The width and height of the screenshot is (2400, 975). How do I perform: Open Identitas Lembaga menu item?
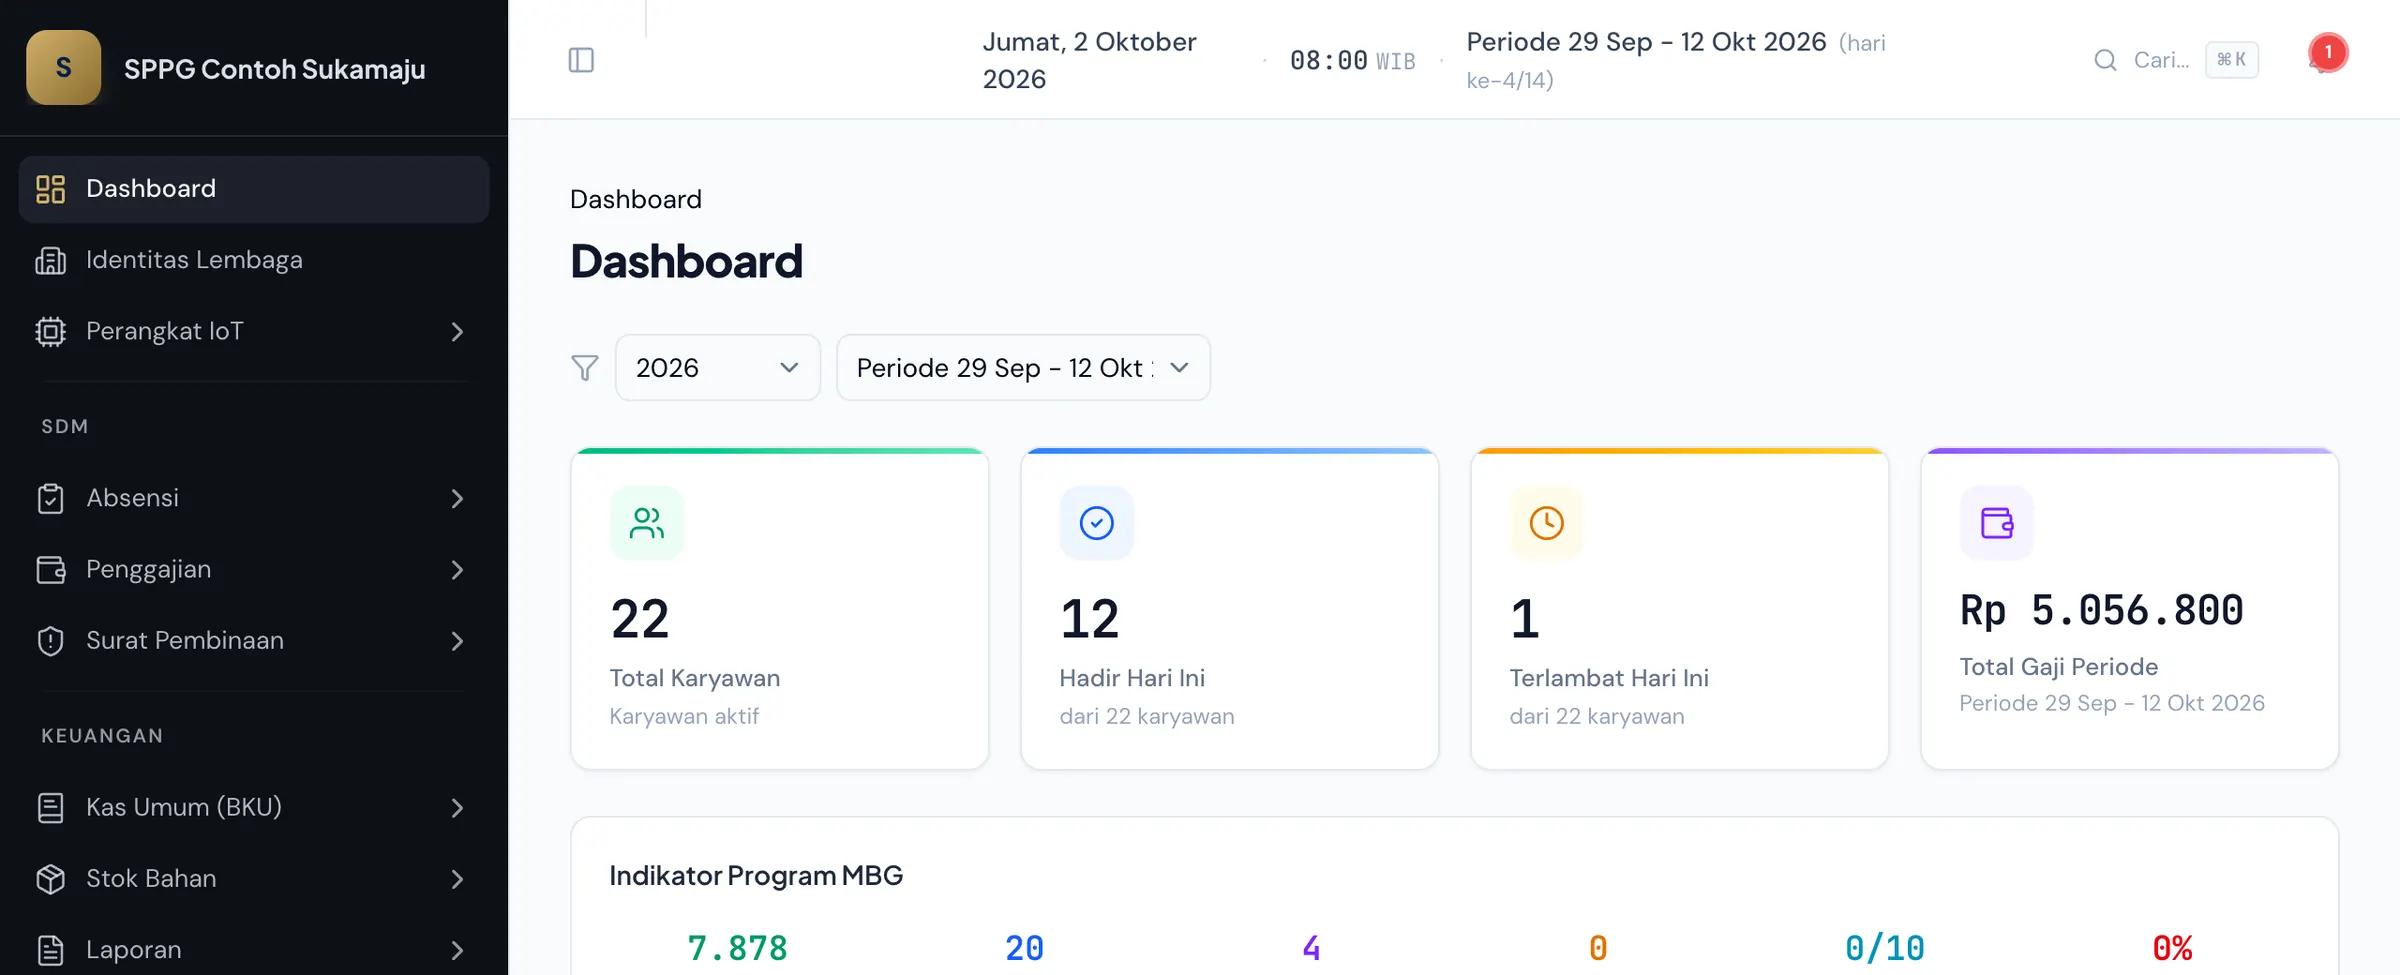pyautogui.click(x=254, y=260)
